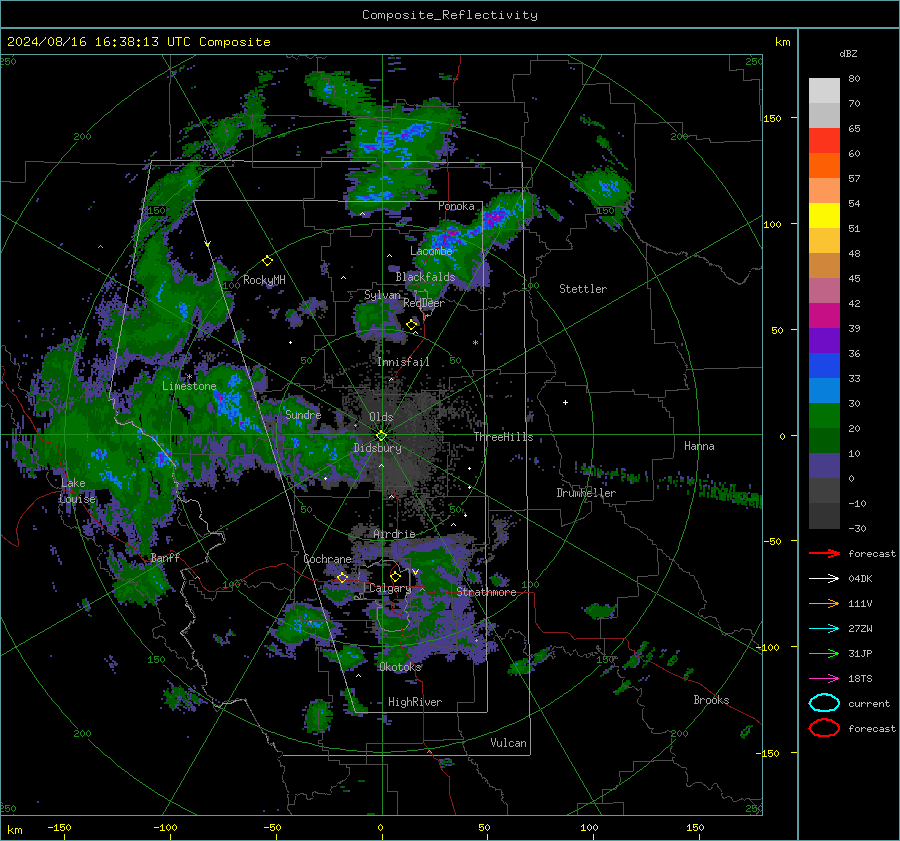The image size is (900, 841).
Task: Click the Blackfalds label
Action: tap(425, 277)
